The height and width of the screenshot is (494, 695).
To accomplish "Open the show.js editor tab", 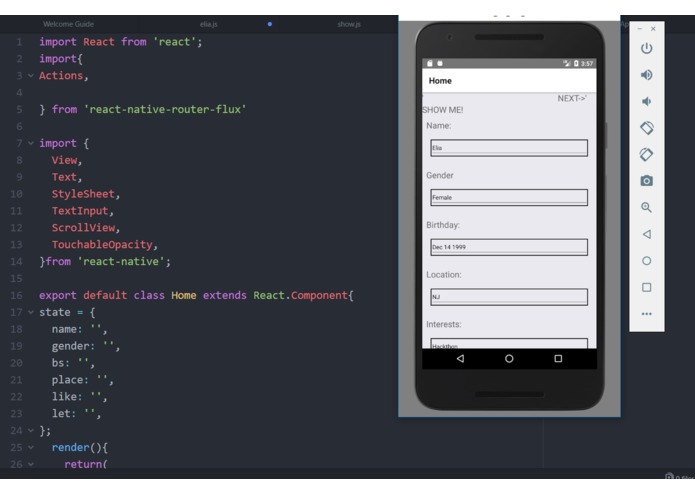I will click(349, 24).
